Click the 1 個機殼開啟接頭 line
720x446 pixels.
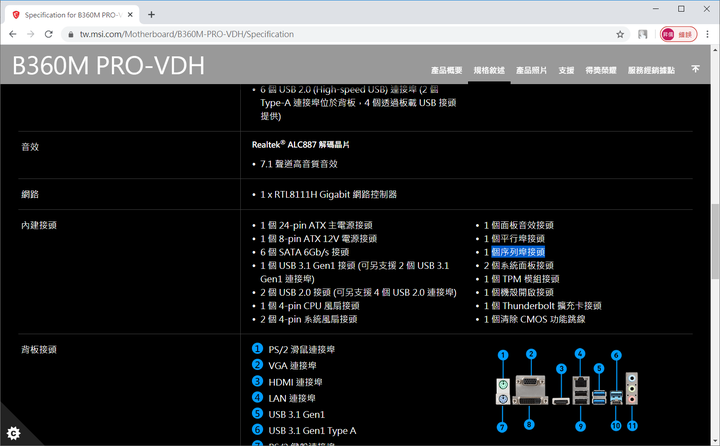(x=519, y=293)
